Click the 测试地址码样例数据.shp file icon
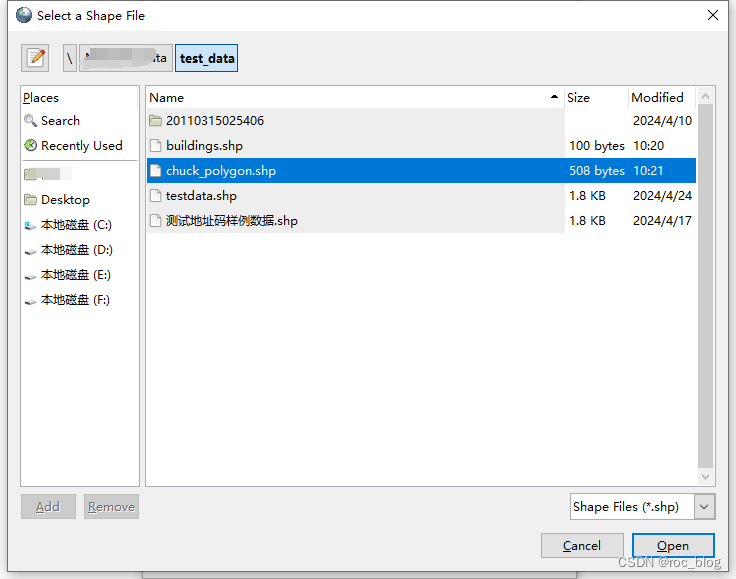 155,221
